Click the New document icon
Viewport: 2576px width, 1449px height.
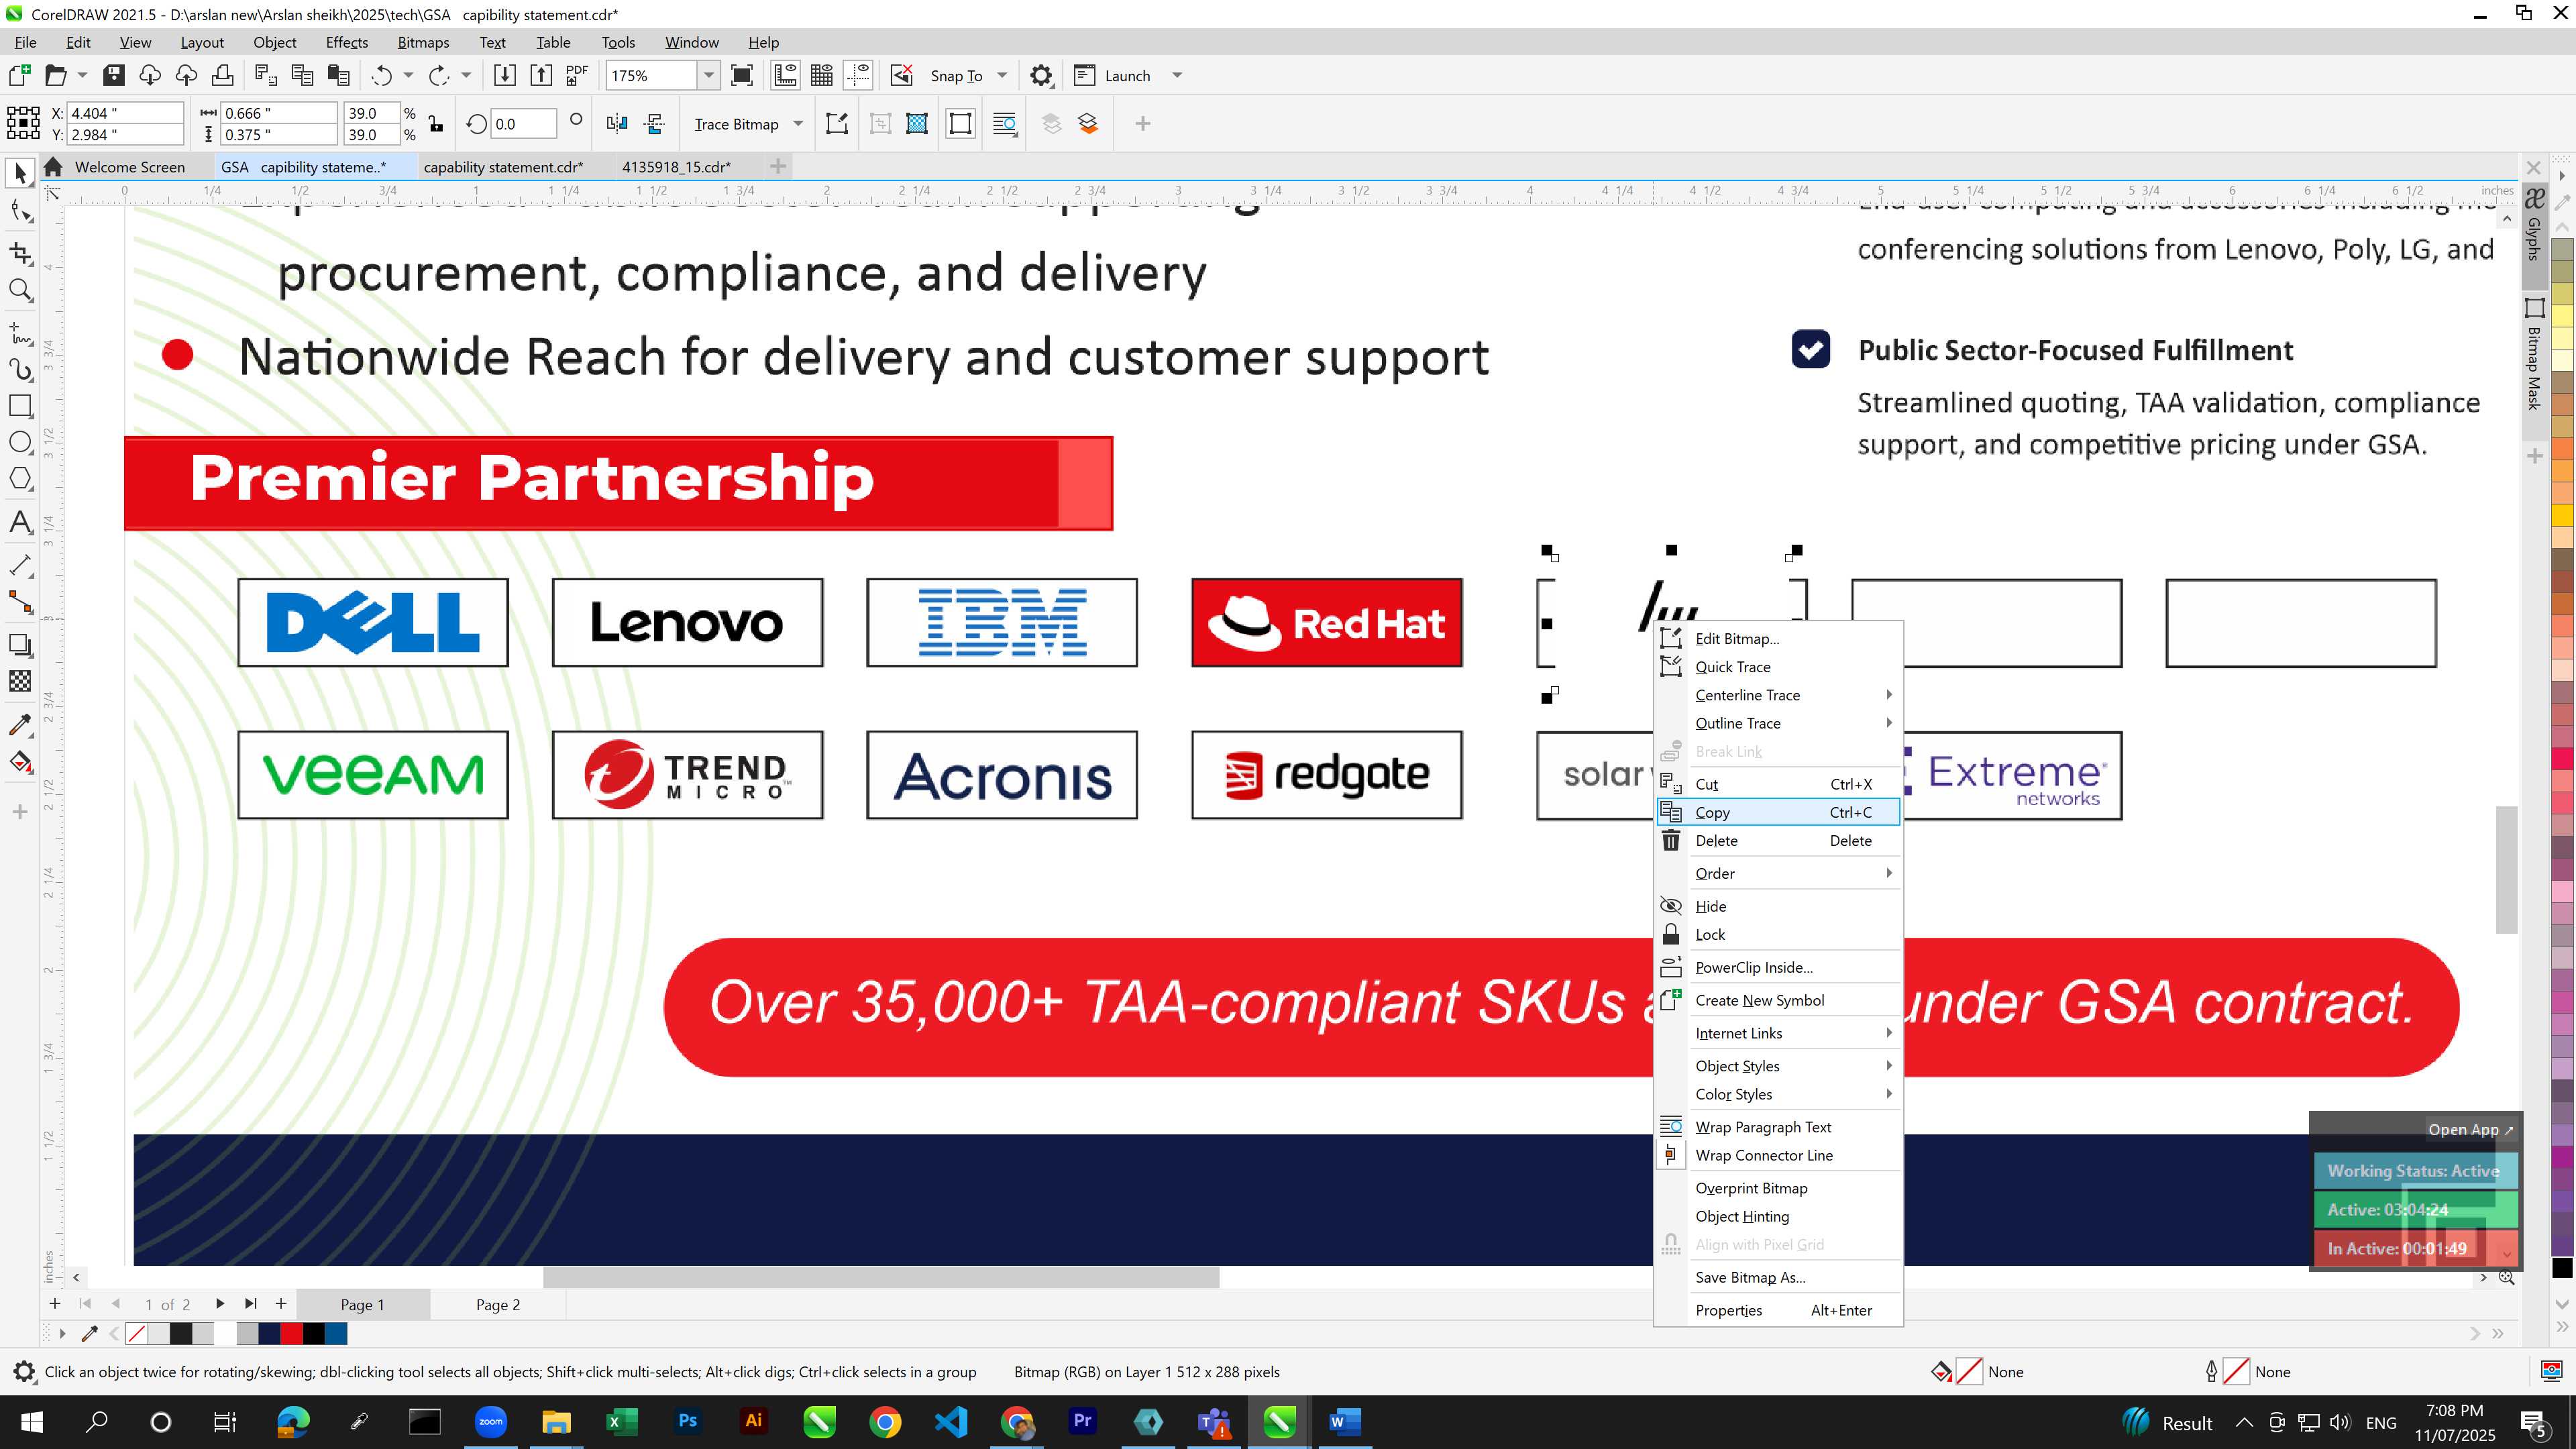coord(19,75)
